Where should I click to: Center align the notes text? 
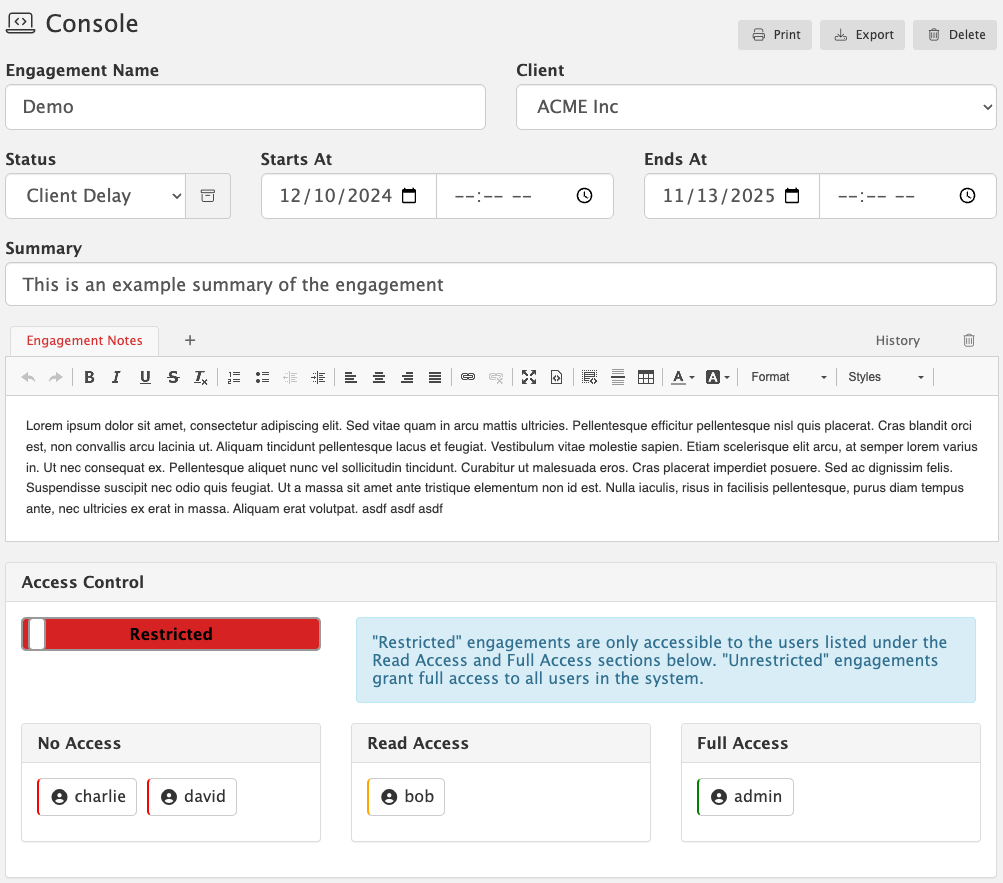[x=379, y=377]
